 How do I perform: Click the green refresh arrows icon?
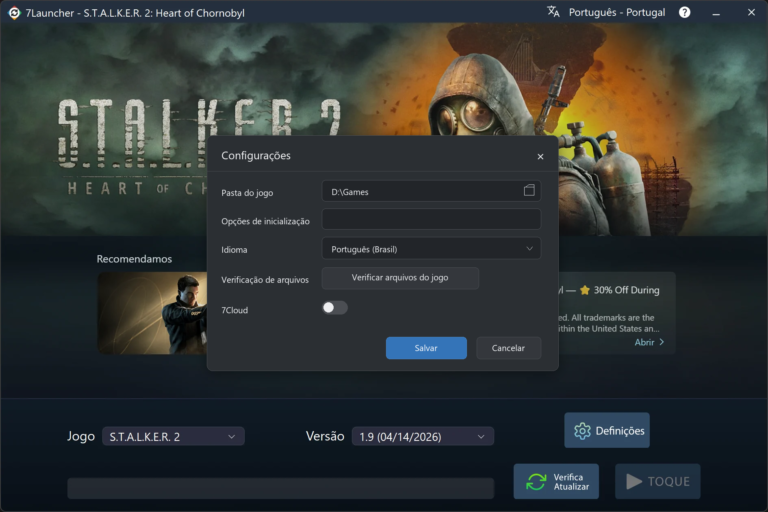(x=536, y=482)
